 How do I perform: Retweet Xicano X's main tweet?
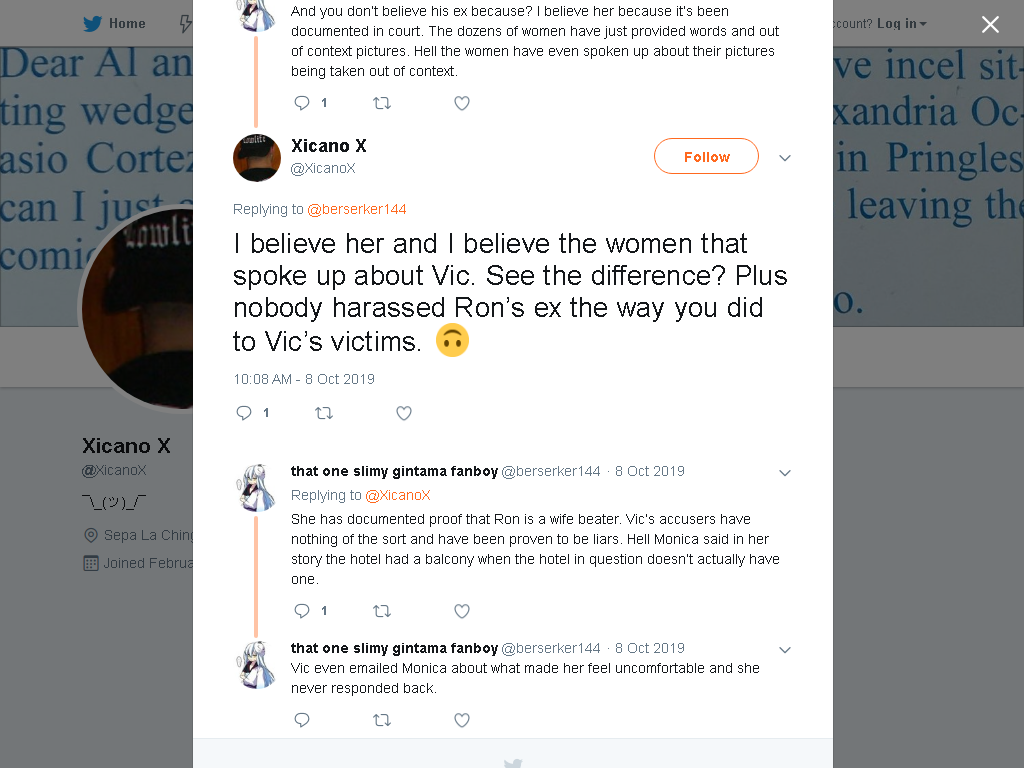click(x=324, y=413)
